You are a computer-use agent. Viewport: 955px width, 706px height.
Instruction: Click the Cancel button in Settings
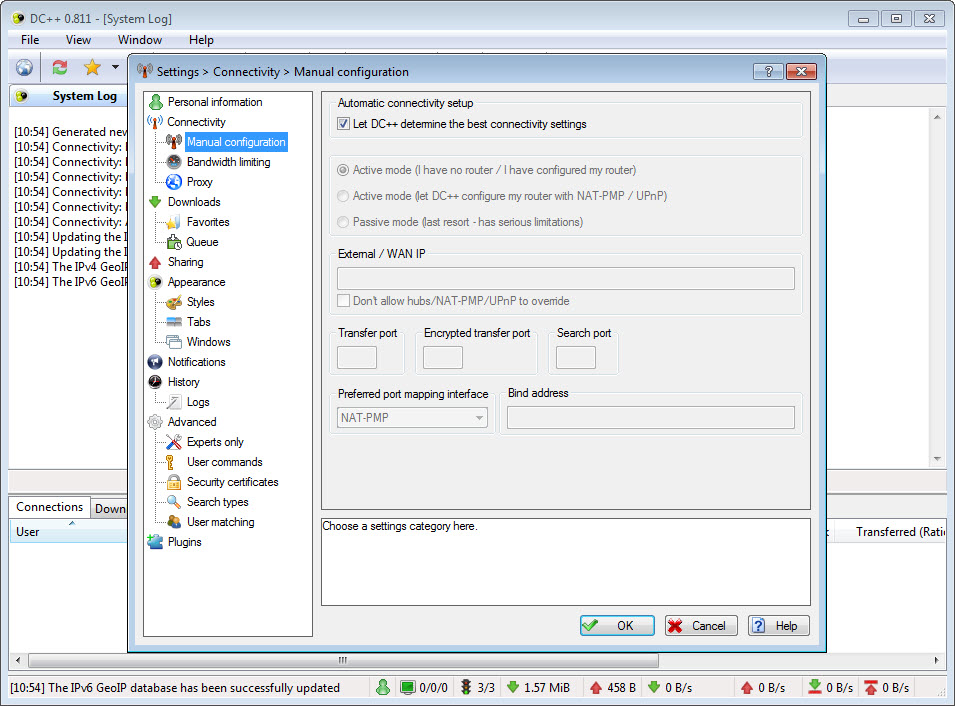click(701, 626)
